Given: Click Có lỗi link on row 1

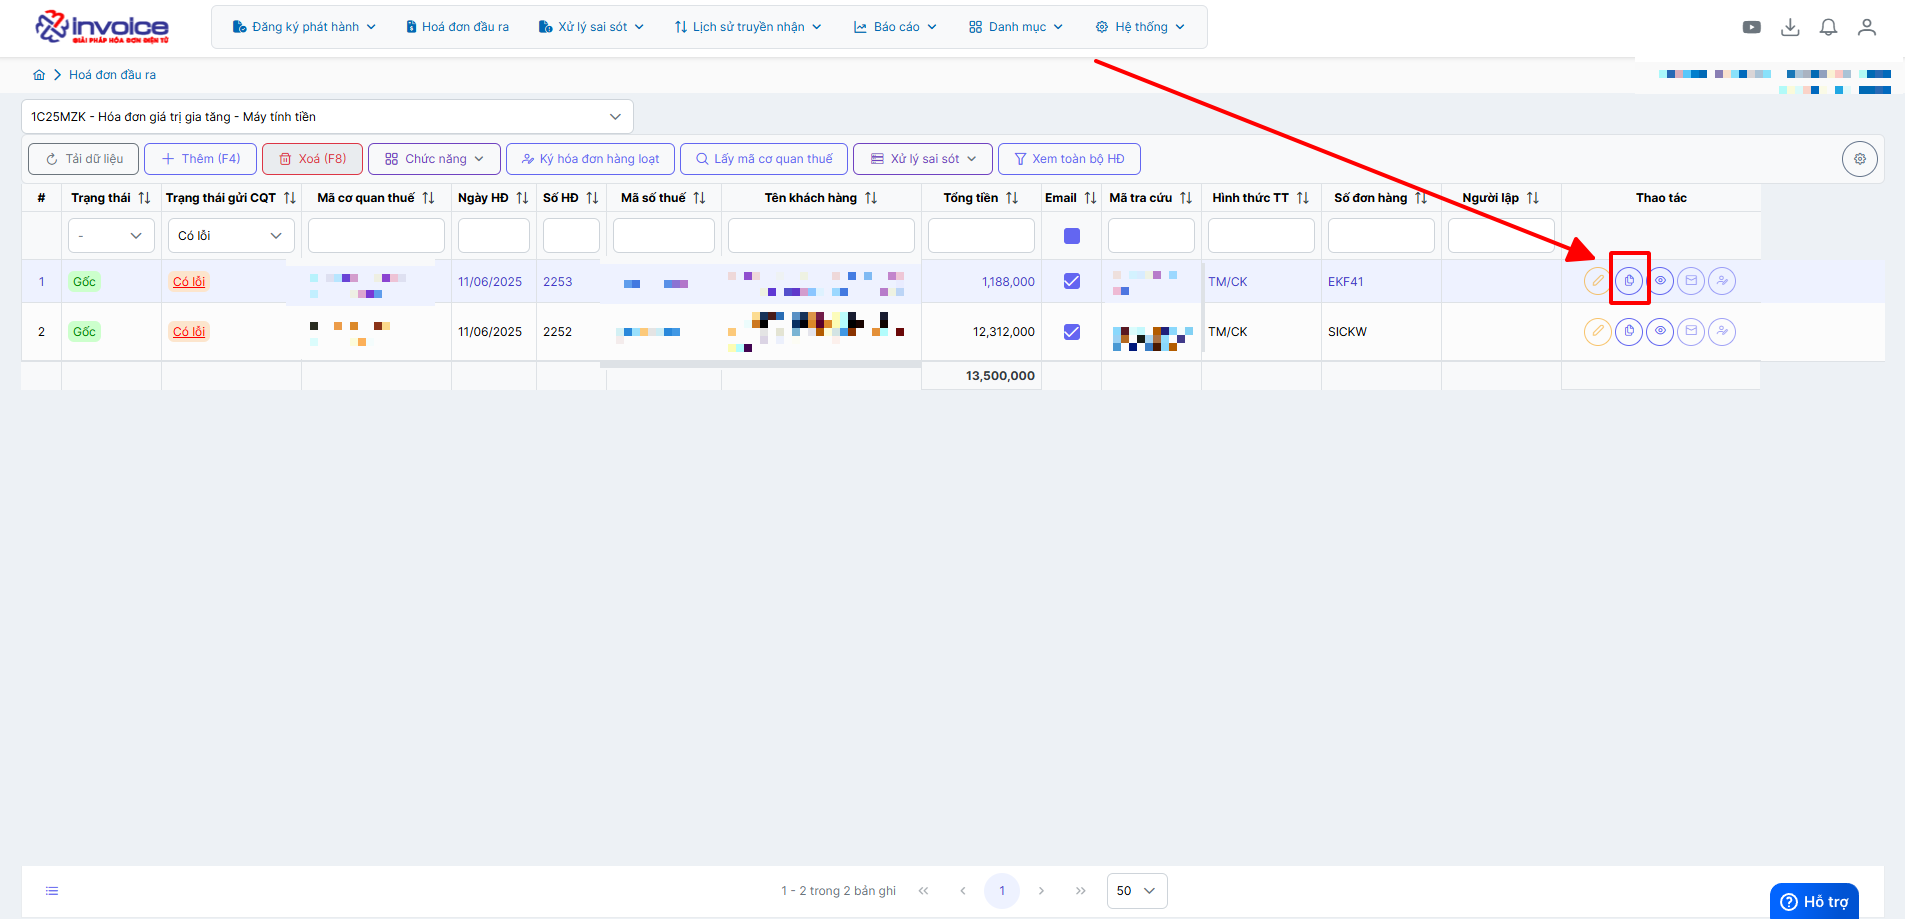Looking at the screenshot, I should click(x=189, y=282).
